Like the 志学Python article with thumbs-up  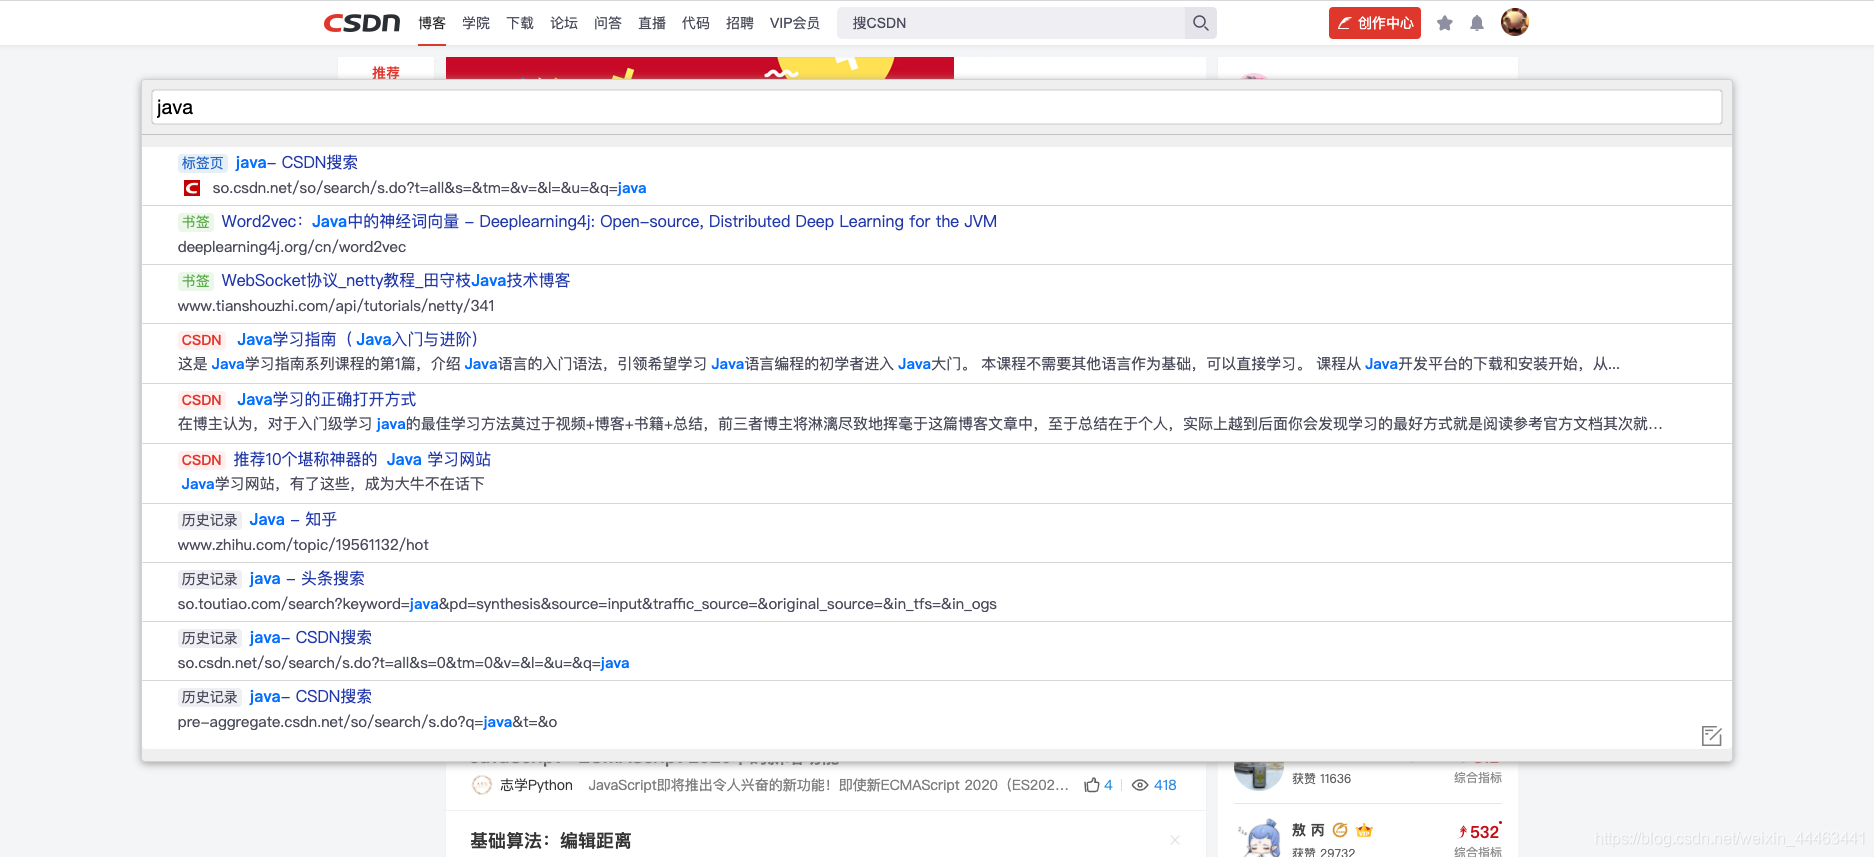[1092, 785]
